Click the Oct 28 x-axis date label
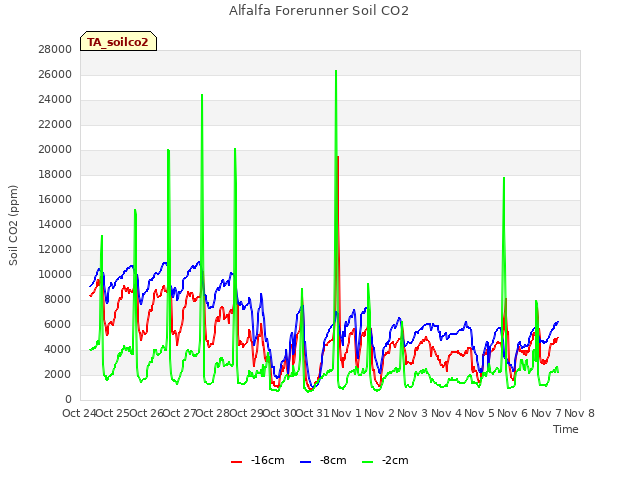Screen dimensions: 640x480 click(x=213, y=413)
